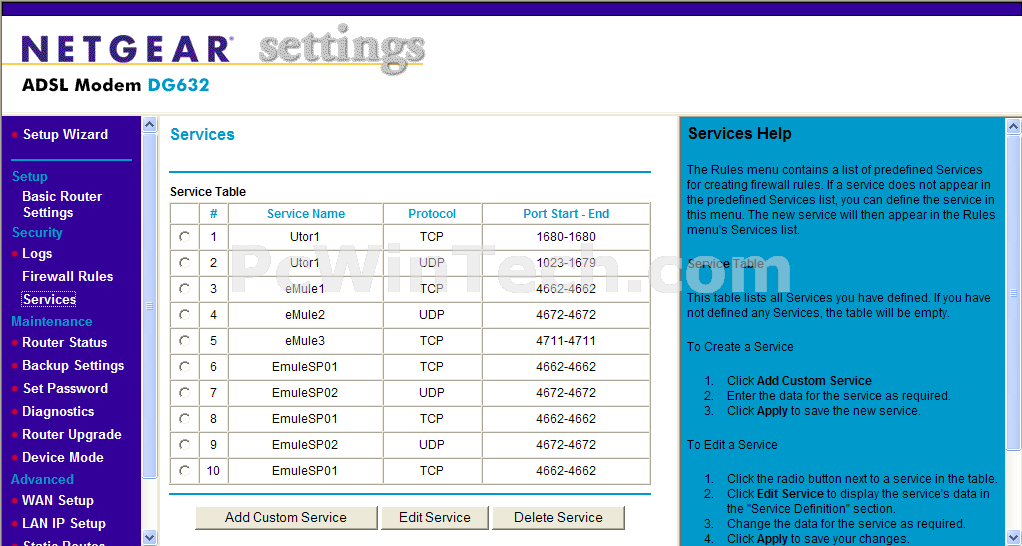1022x546 pixels.
Task: Go to Backup Settings
Action: point(73,366)
